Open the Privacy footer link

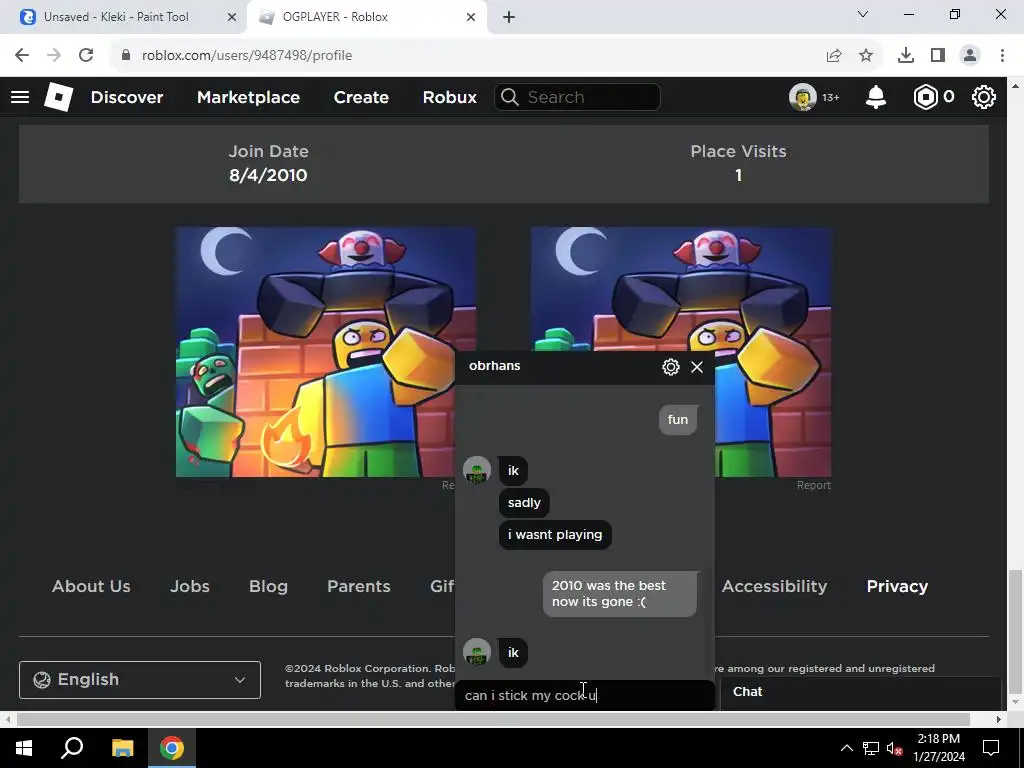[897, 586]
